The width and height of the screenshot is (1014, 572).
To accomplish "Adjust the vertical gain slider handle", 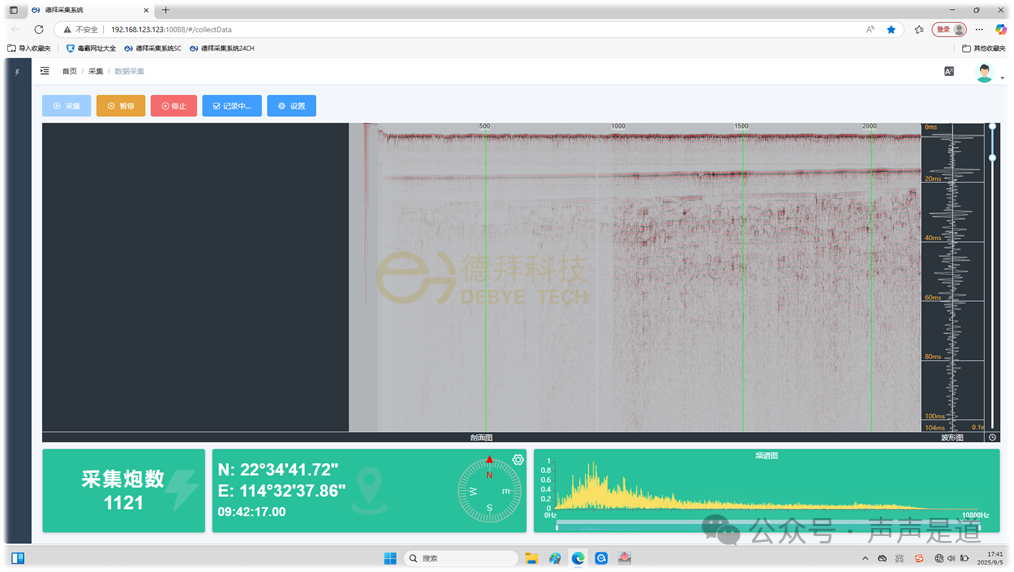I will (x=993, y=158).
